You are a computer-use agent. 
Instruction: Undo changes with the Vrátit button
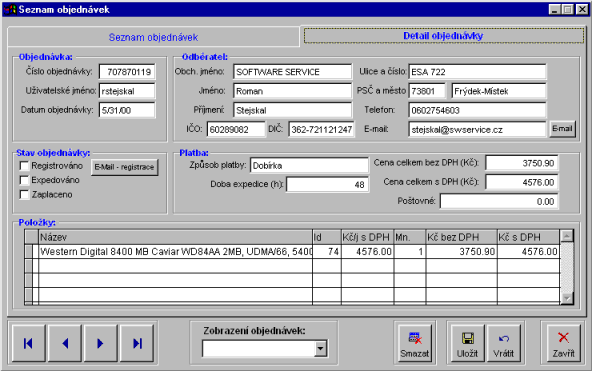tap(503, 344)
